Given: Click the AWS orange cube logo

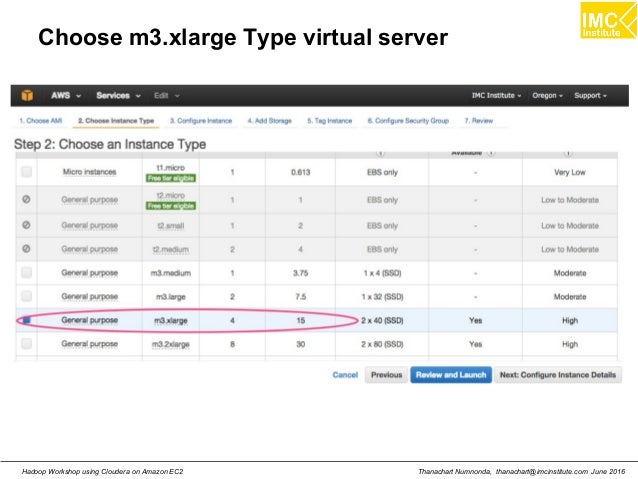Looking at the screenshot, I should click(27, 95).
